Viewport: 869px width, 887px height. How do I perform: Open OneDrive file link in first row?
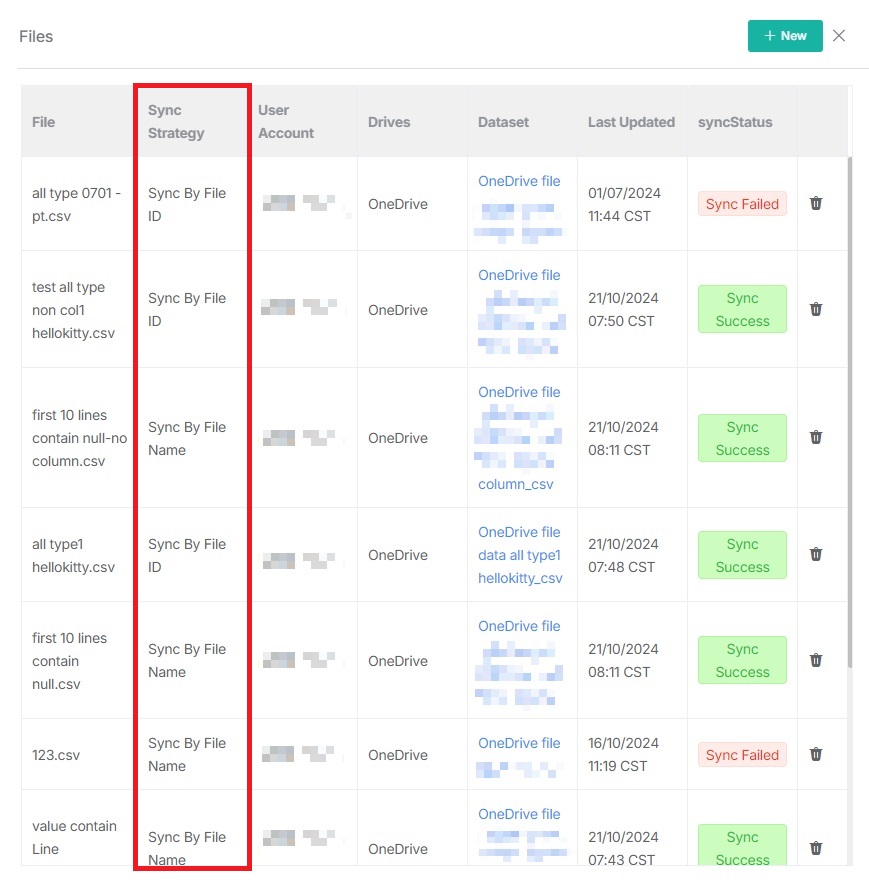pyautogui.click(x=519, y=181)
